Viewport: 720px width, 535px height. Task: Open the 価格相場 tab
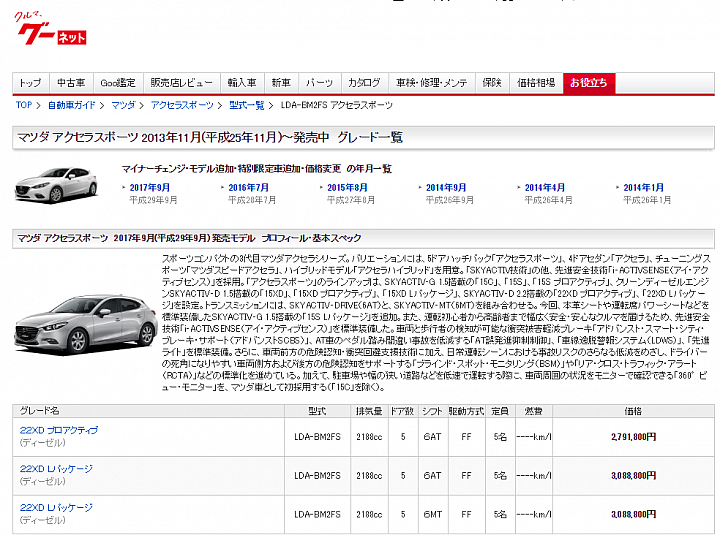pyautogui.click(x=536, y=83)
